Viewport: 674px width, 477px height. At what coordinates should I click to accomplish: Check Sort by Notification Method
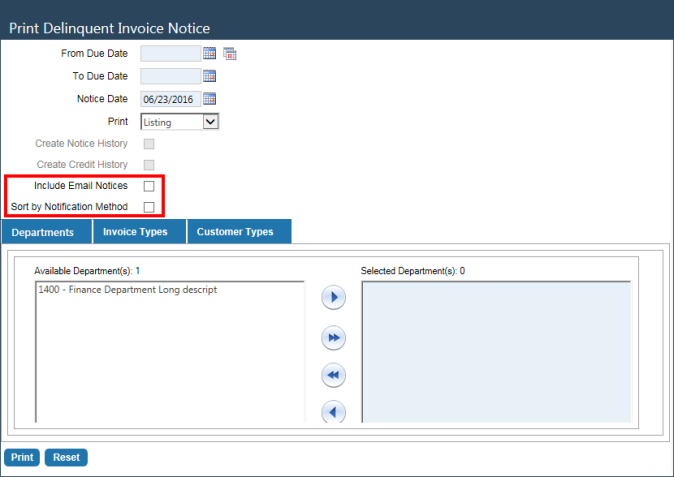pyautogui.click(x=149, y=207)
